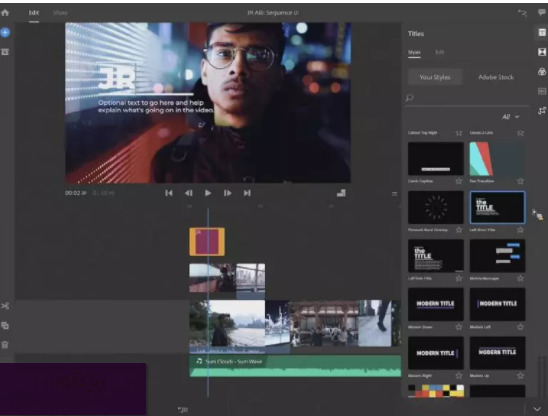
Task: Pick the Firework Burst Overlay thumbnail
Action: click(436, 207)
